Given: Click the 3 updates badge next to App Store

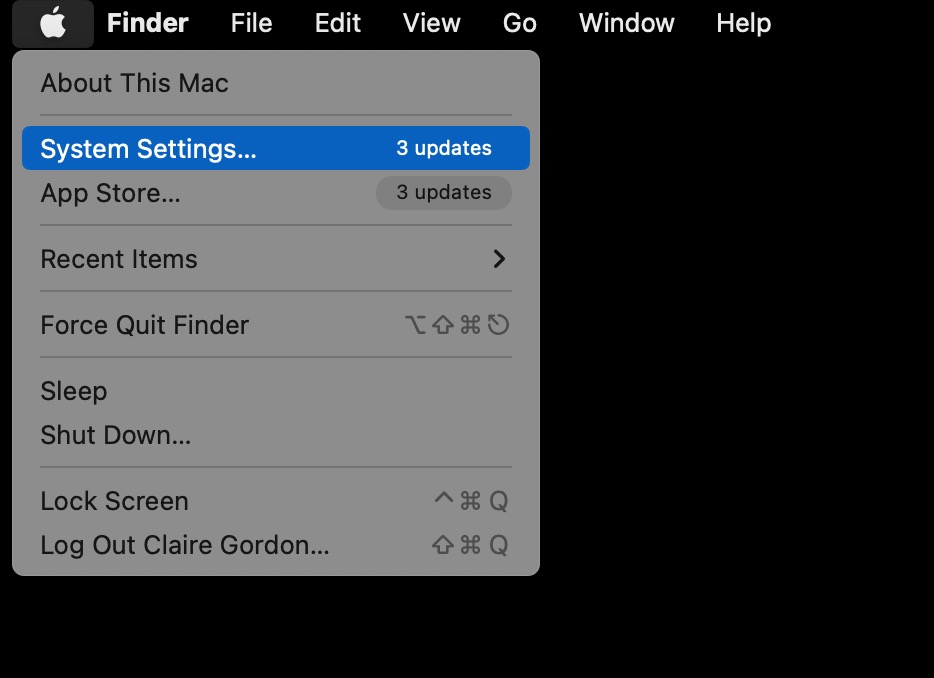Looking at the screenshot, I should tap(443, 193).
